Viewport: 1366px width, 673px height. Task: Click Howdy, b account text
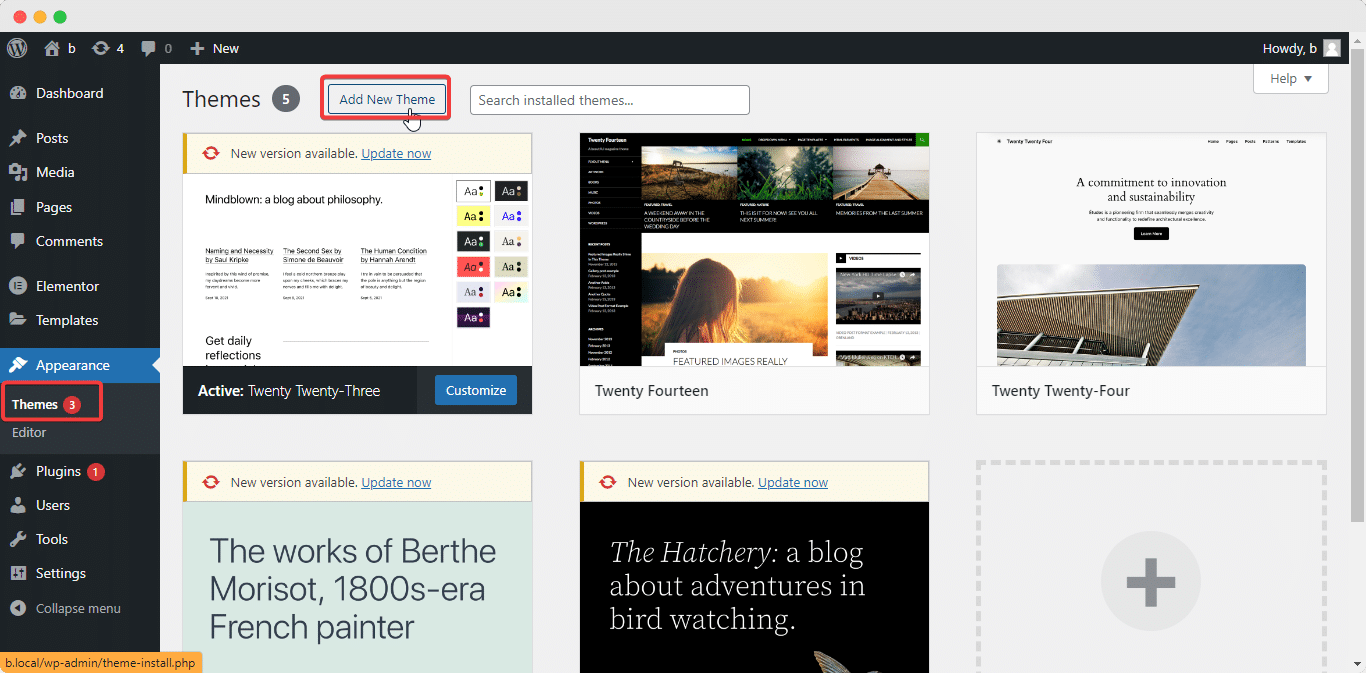pyautogui.click(x=1290, y=48)
